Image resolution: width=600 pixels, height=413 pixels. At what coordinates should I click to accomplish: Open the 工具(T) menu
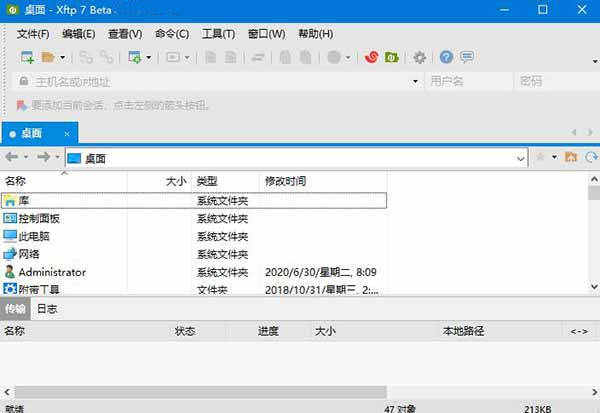pyautogui.click(x=218, y=34)
